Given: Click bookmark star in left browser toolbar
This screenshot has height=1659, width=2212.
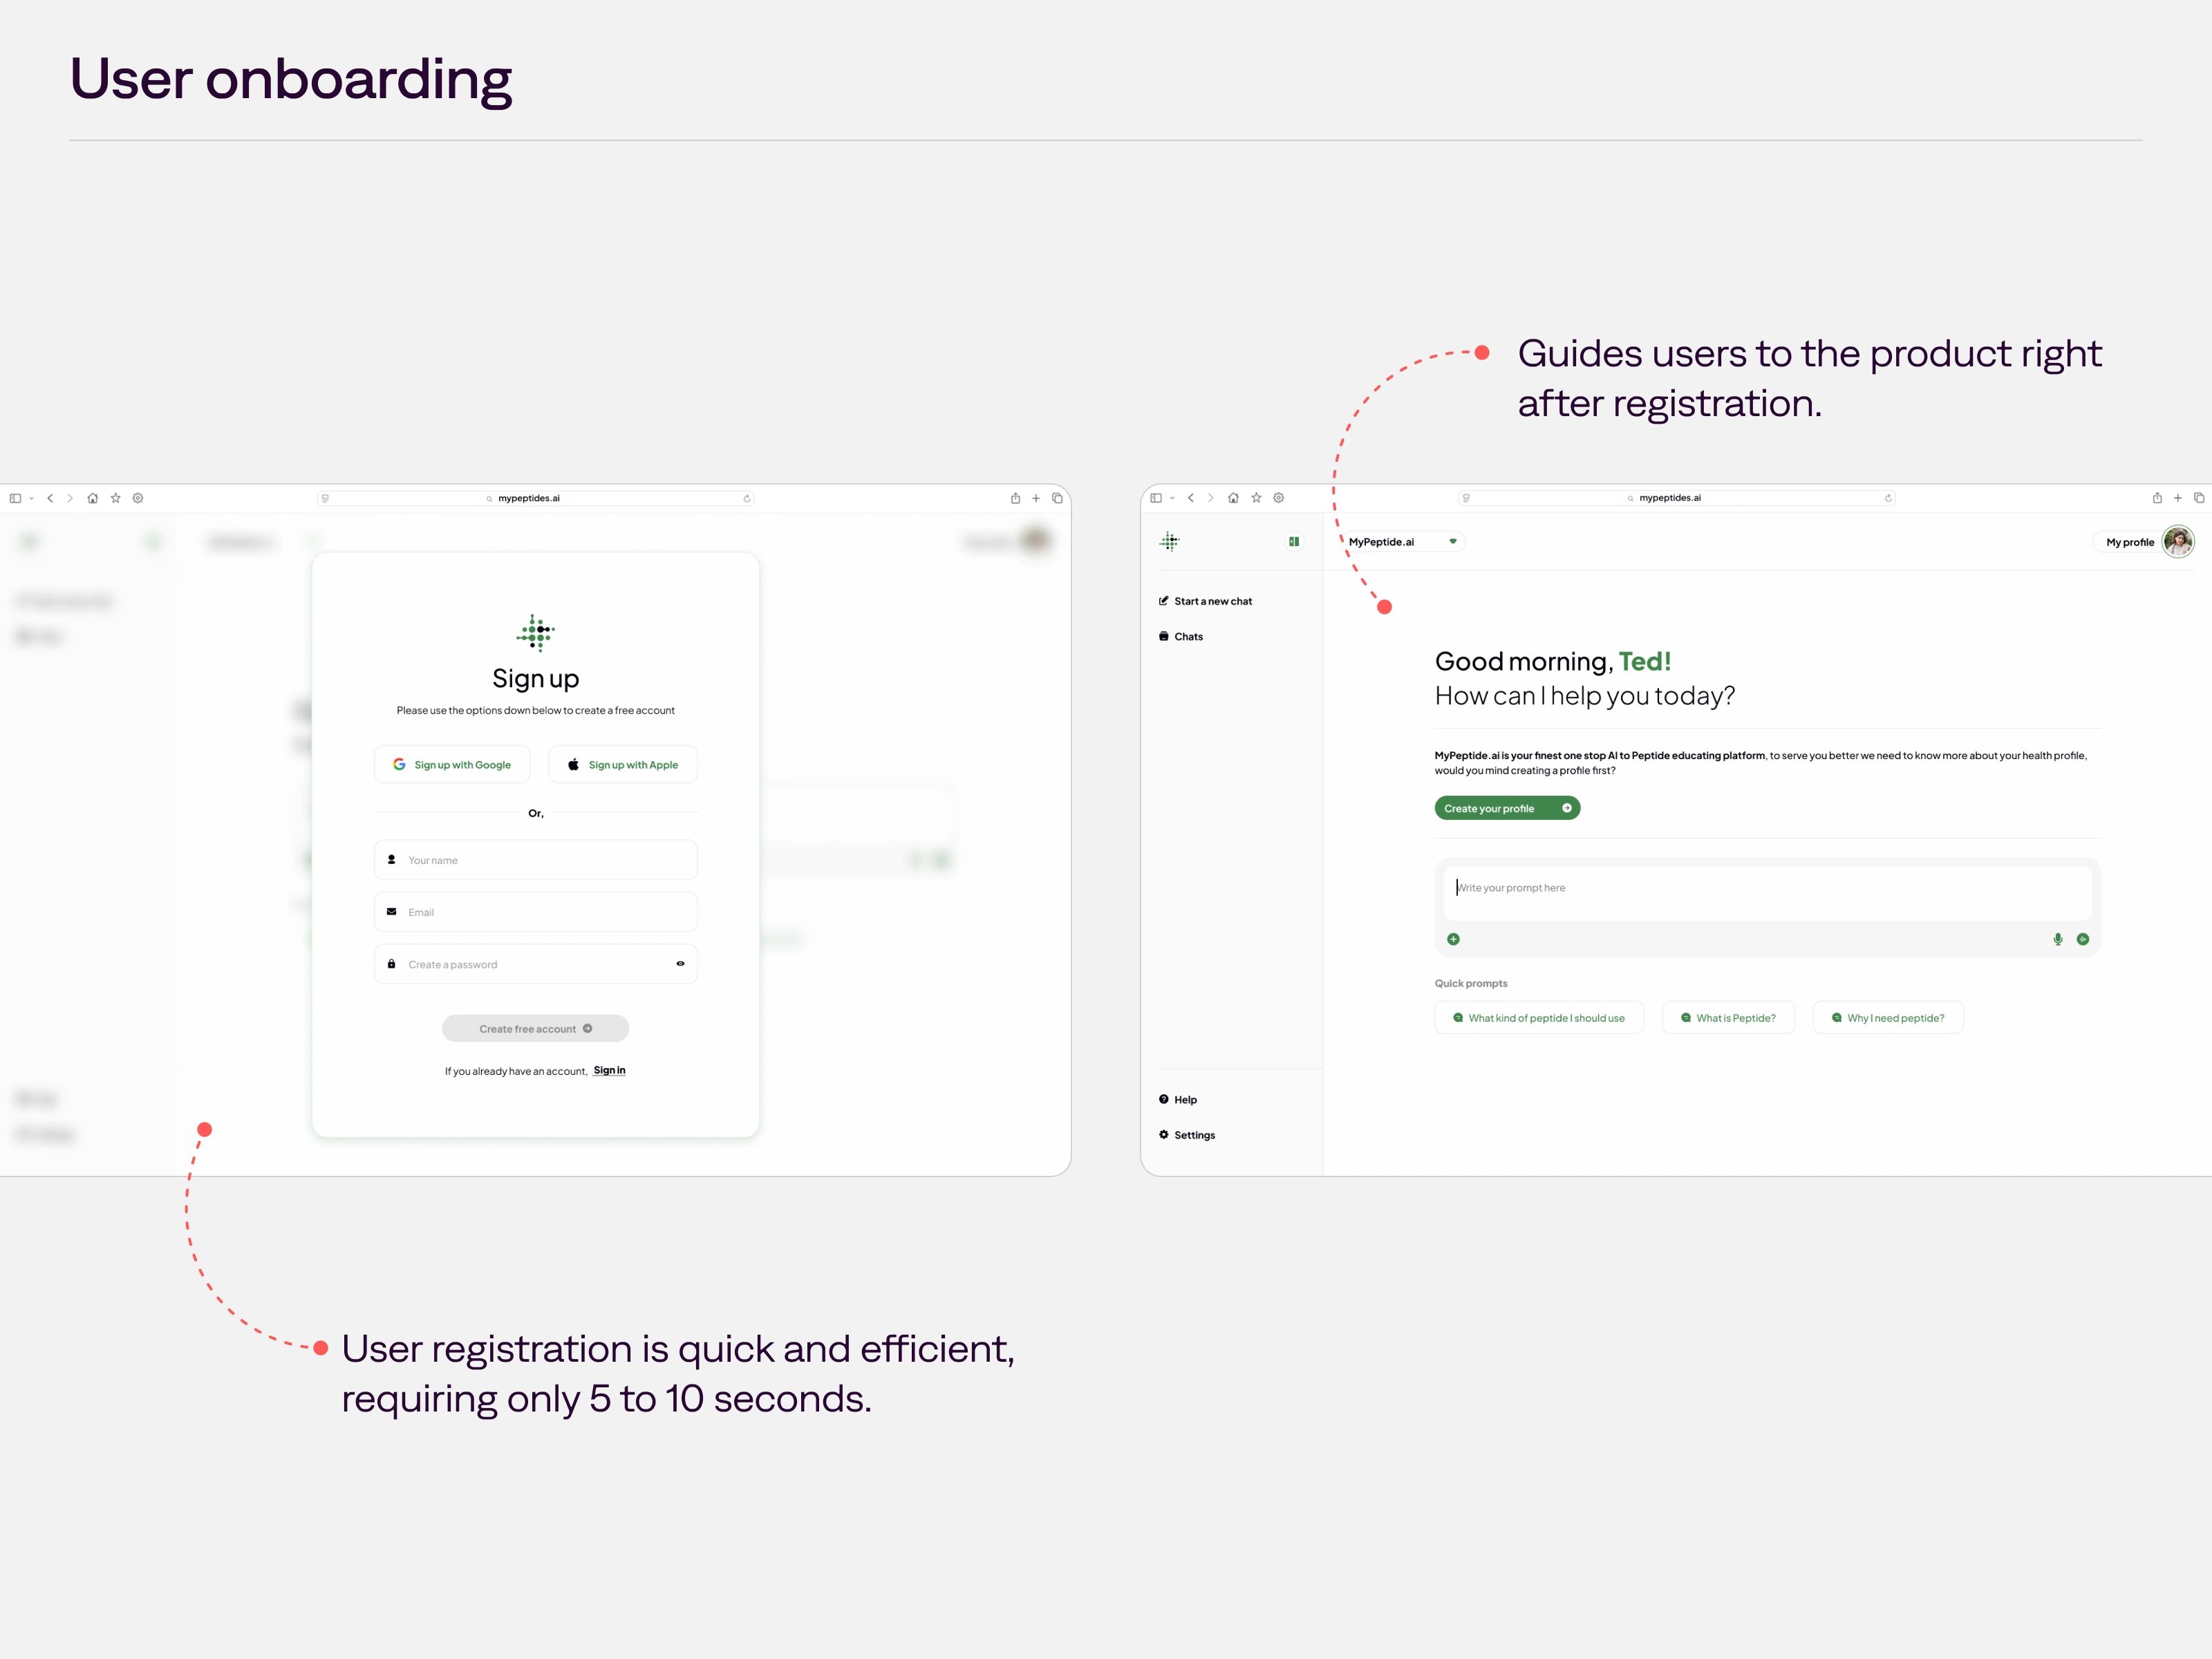Looking at the screenshot, I should click(115, 498).
